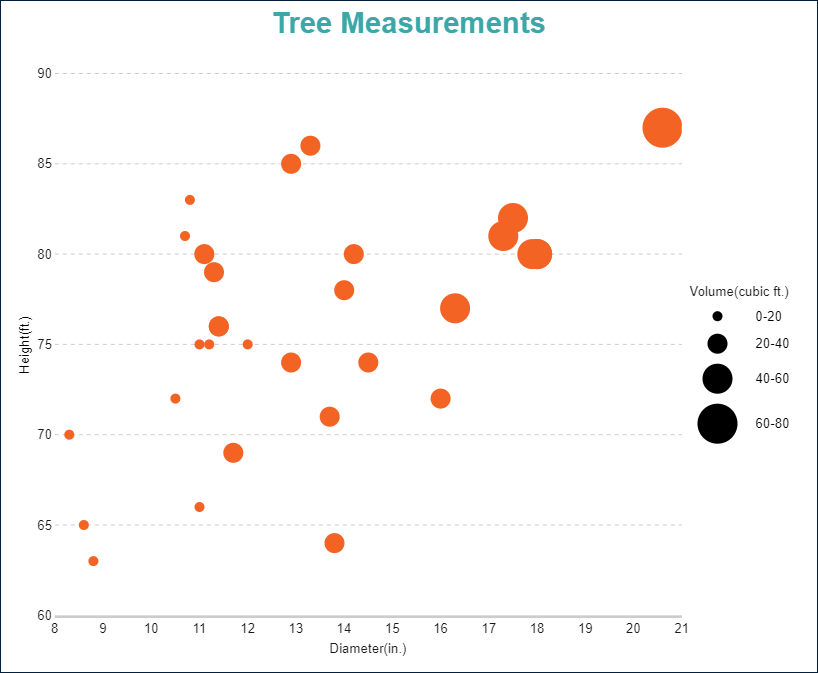The image size is (818, 673).
Task: Click the 0-20 legend circle
Action: click(x=717, y=316)
